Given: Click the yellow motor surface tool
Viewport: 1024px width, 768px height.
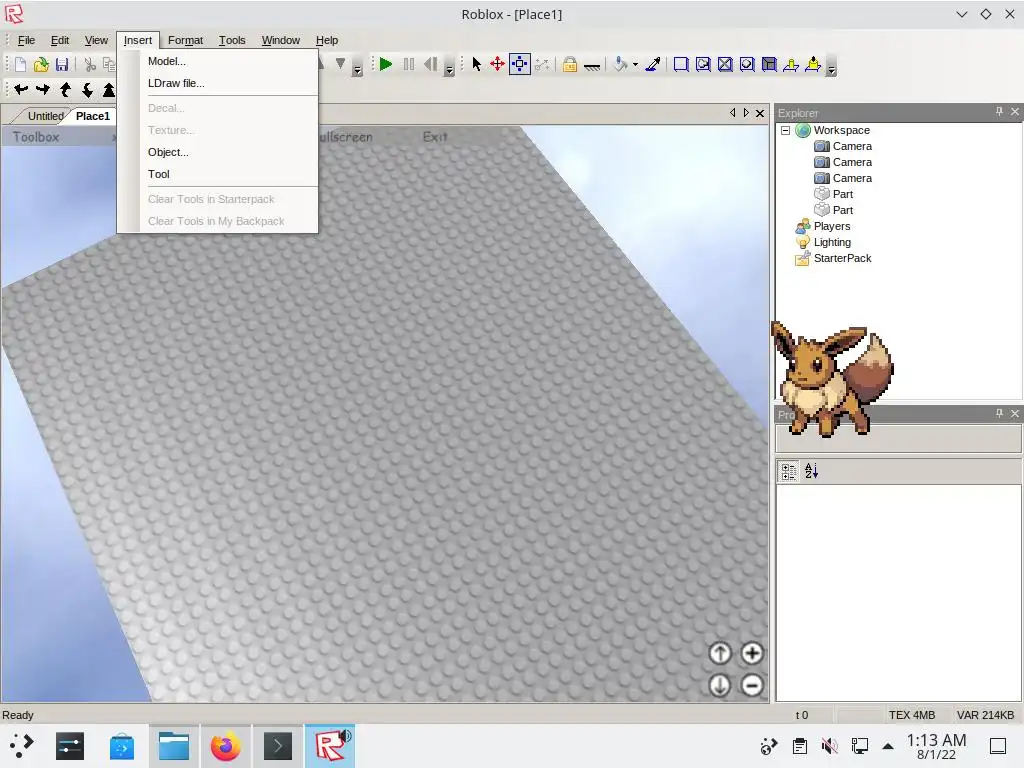Looking at the screenshot, I should tap(813, 64).
